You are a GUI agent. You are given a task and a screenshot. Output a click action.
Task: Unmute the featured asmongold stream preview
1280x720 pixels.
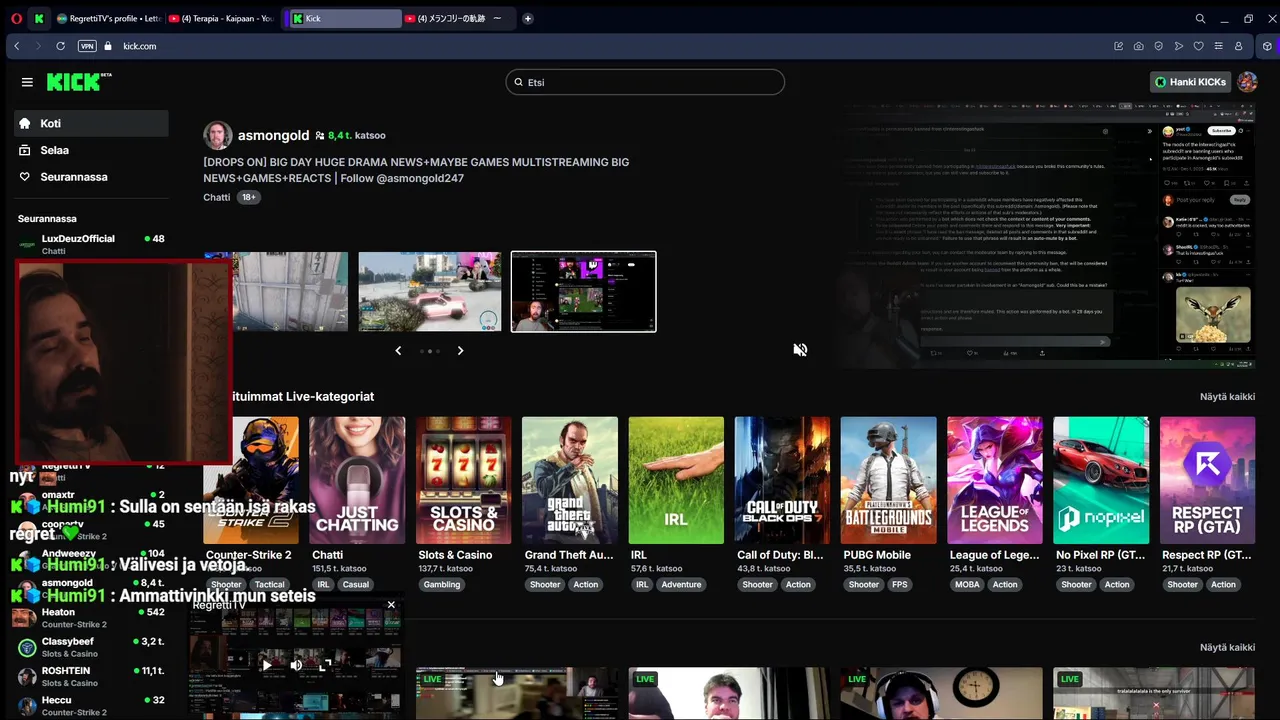pos(800,350)
